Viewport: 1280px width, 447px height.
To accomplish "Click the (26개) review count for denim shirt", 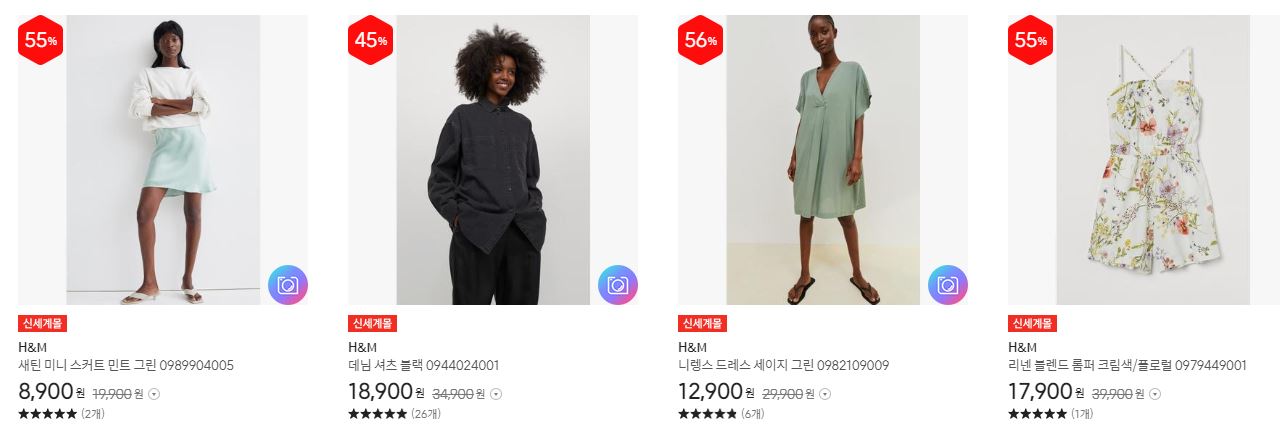I will click(x=426, y=414).
